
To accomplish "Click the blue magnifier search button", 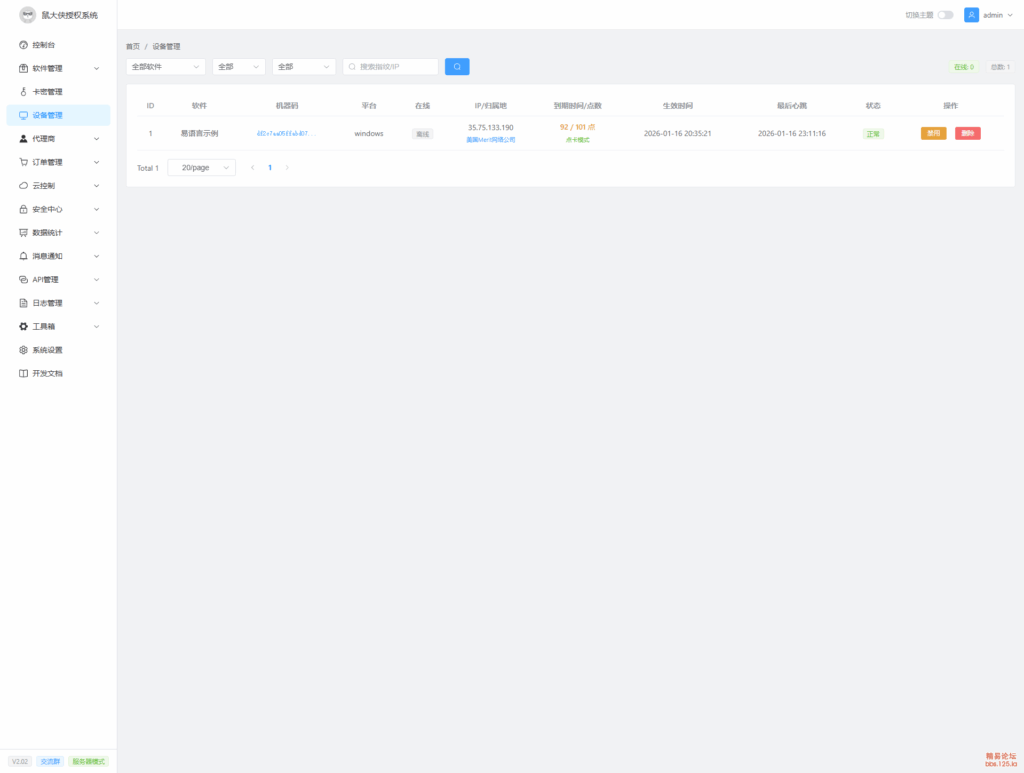I will (457, 67).
